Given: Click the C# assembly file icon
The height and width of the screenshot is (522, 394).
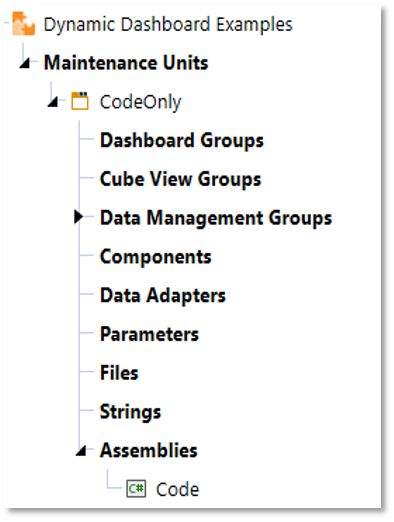Looking at the screenshot, I should 136,489.
